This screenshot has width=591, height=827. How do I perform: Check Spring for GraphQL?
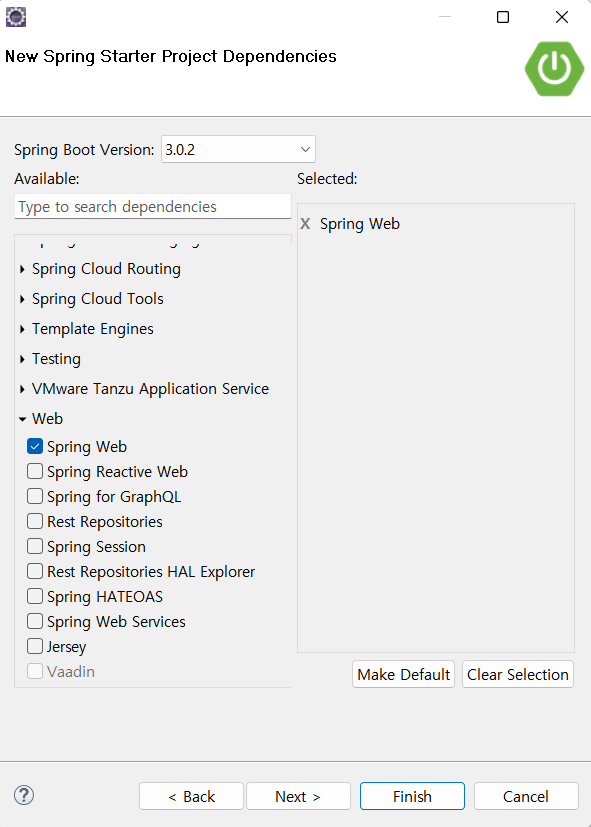tap(35, 496)
